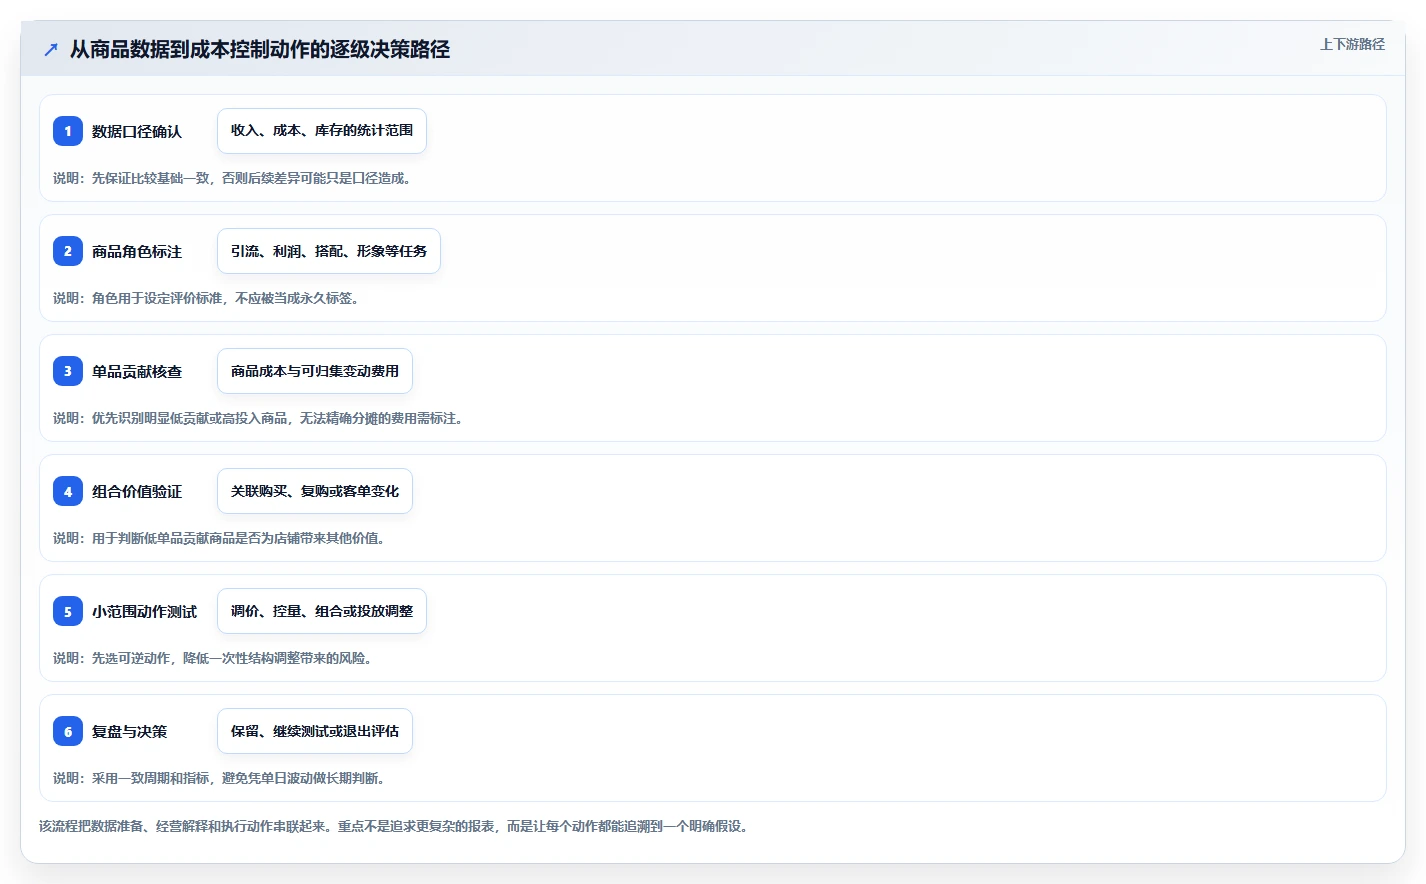1426x884 pixels.
Task: Click the note starting 说明：采用一致周期和指标
Action: pyautogui.click(x=219, y=778)
